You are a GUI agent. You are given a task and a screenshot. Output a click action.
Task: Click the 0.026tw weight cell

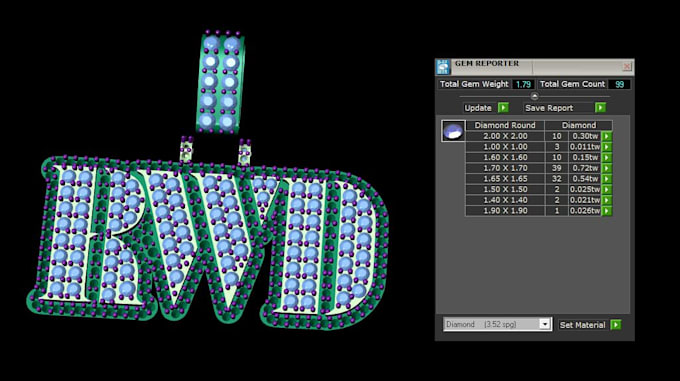coord(585,211)
